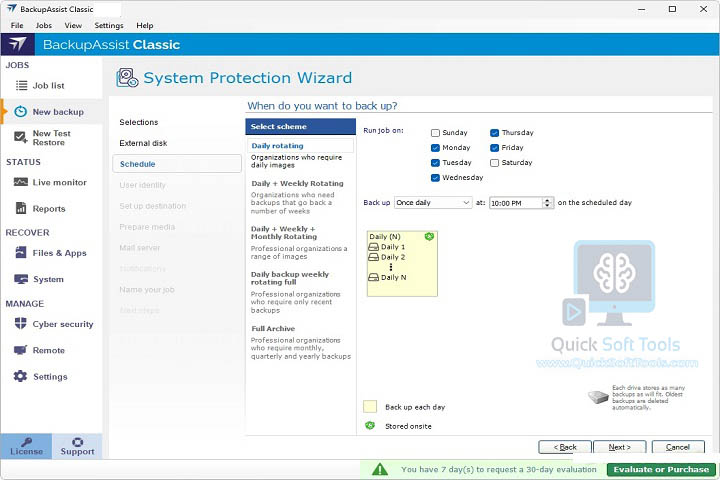Open the Help menu
Viewport: 720px width, 480px height.
click(x=145, y=25)
